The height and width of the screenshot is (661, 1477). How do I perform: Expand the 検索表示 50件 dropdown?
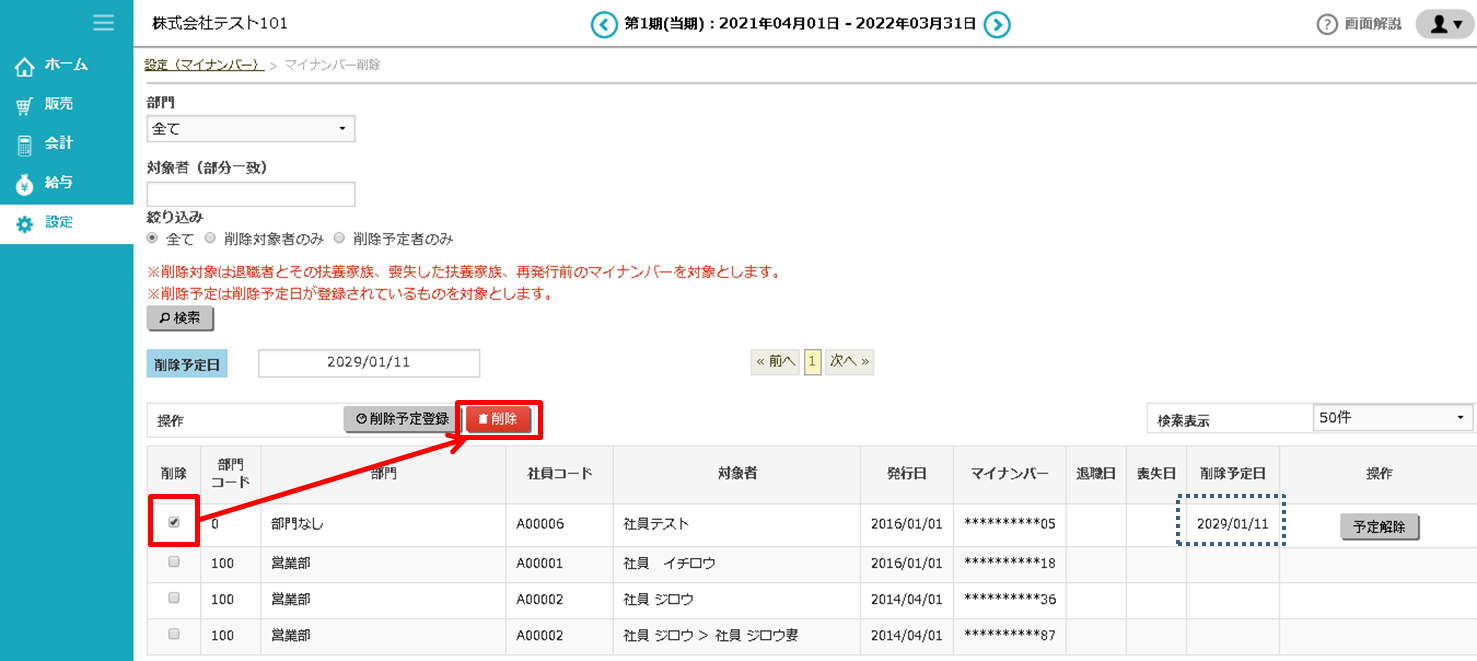point(1393,418)
